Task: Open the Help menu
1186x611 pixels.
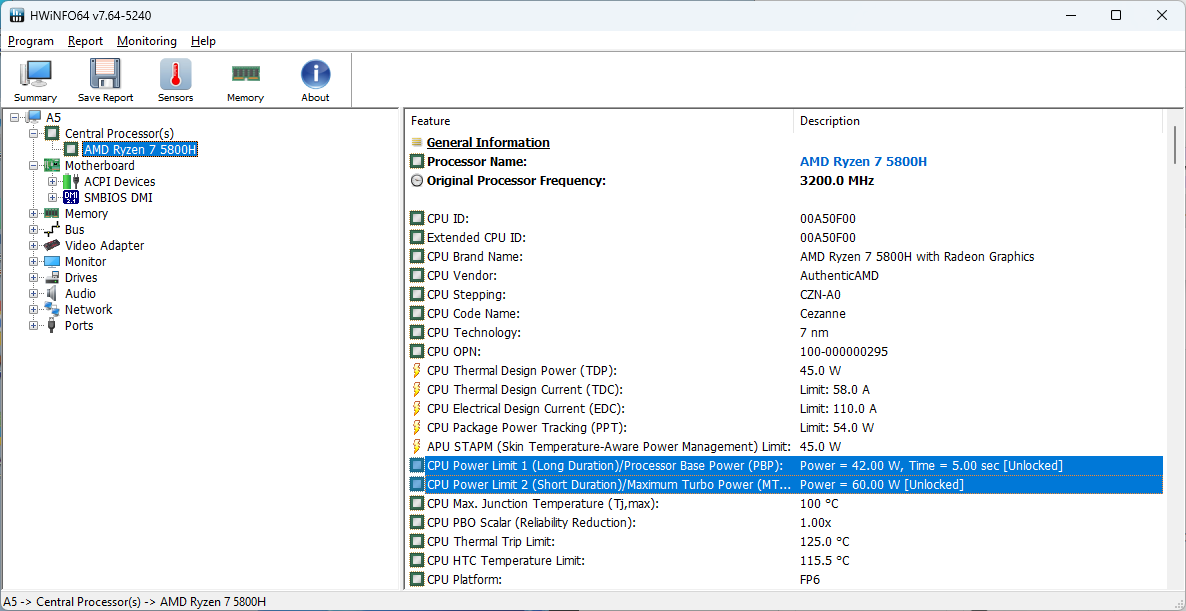Action: click(203, 41)
